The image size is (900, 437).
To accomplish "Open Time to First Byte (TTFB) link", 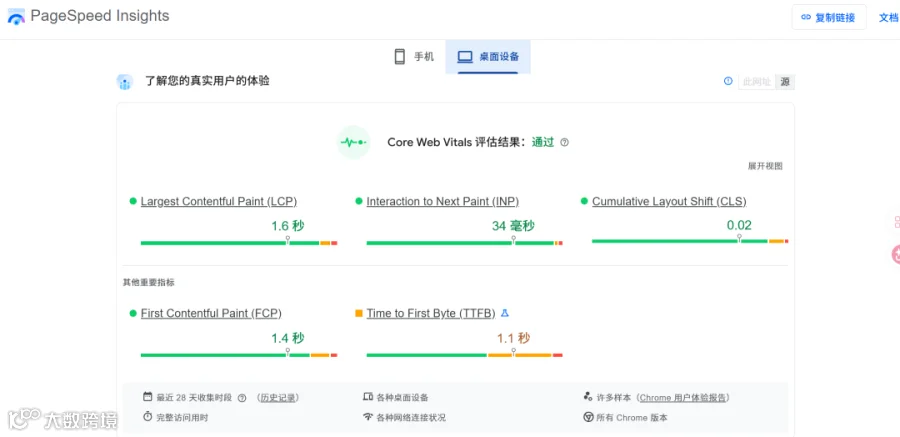I will tap(431, 314).
